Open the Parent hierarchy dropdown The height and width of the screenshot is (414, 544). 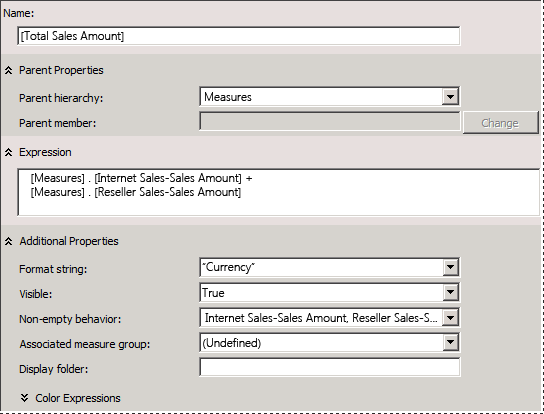(x=450, y=96)
